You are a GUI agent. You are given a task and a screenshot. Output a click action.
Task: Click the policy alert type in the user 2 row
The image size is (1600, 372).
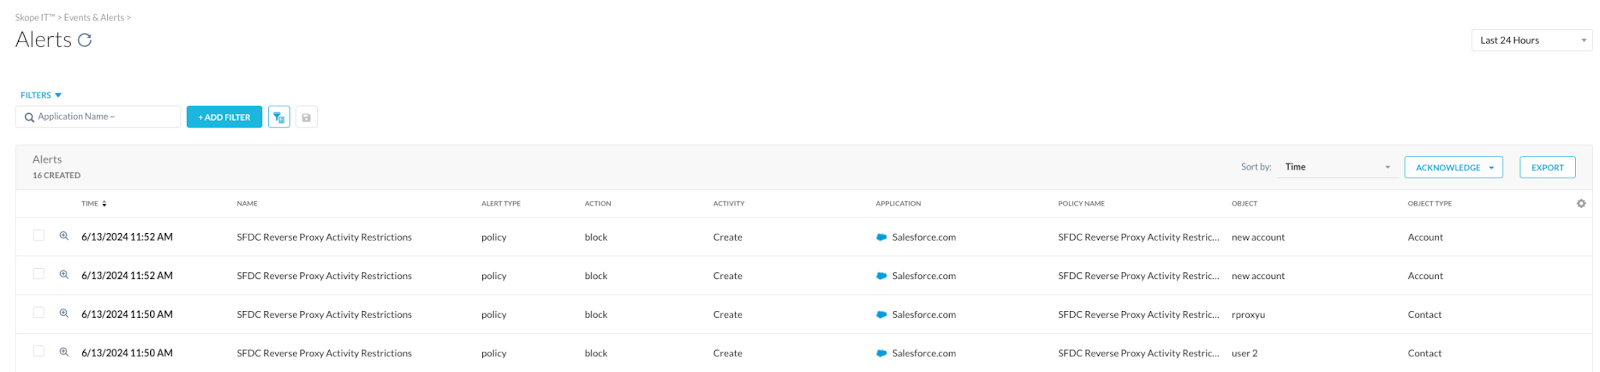click(x=494, y=353)
